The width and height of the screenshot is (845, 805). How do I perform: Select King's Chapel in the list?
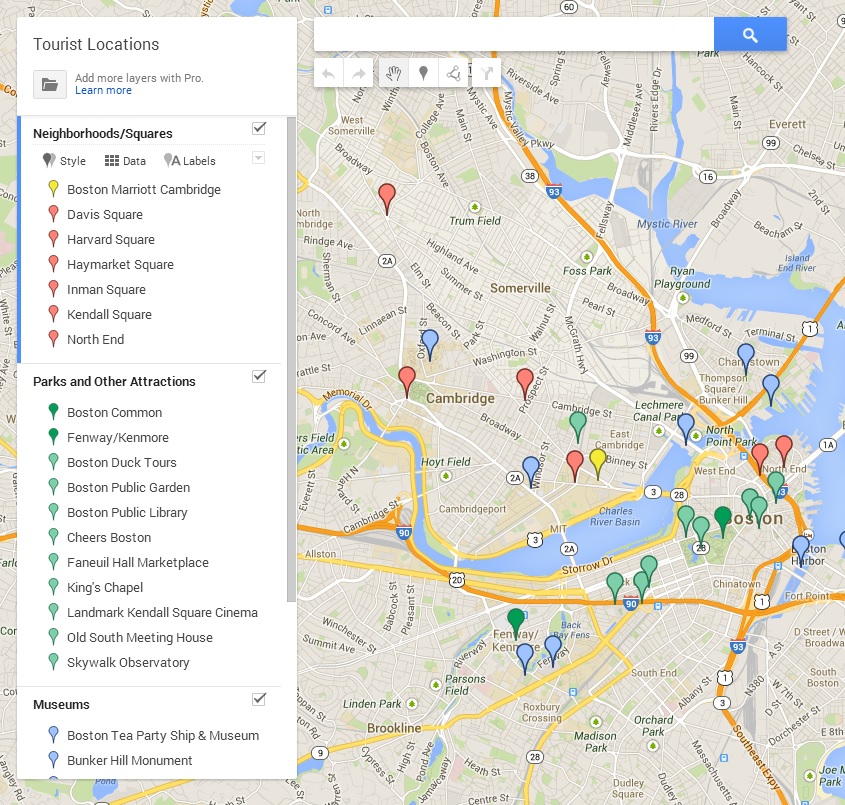pos(105,587)
